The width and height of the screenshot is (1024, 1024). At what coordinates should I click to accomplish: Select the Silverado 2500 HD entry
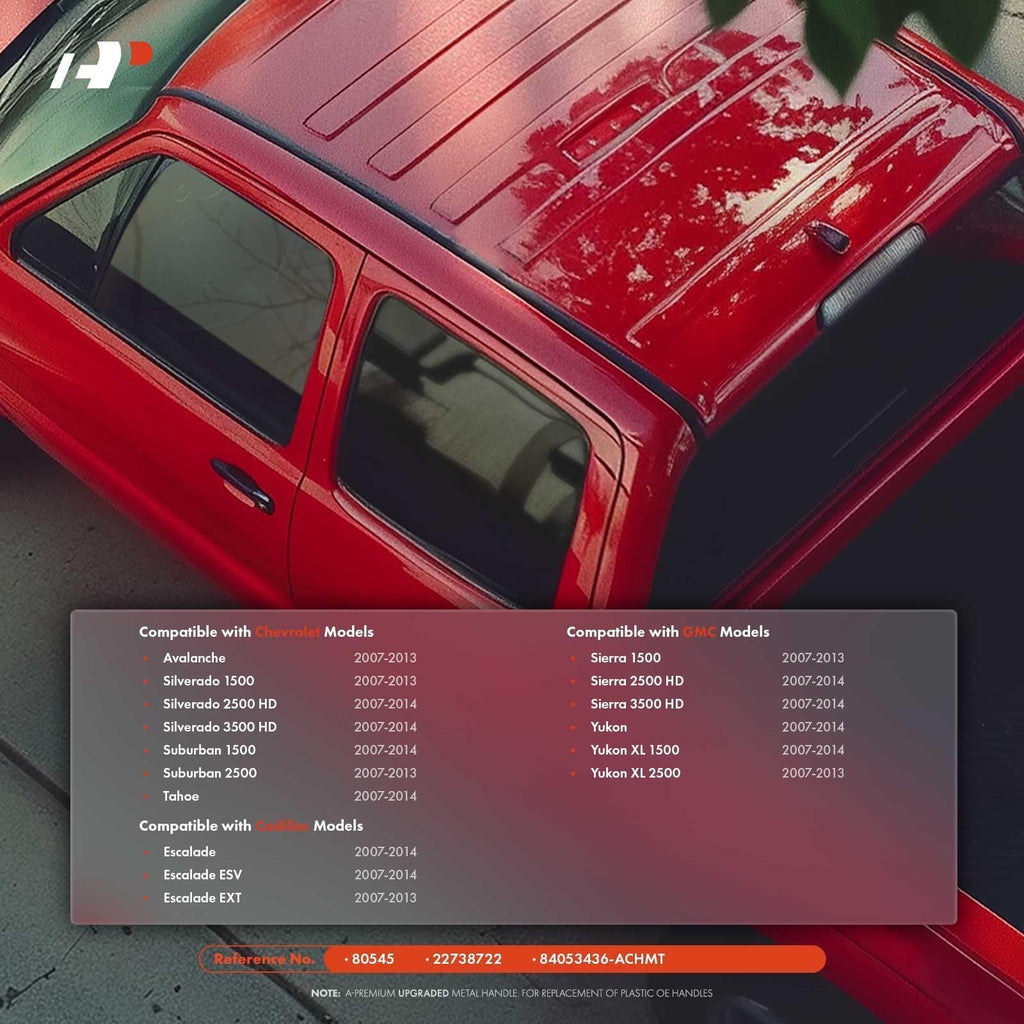coord(278,704)
